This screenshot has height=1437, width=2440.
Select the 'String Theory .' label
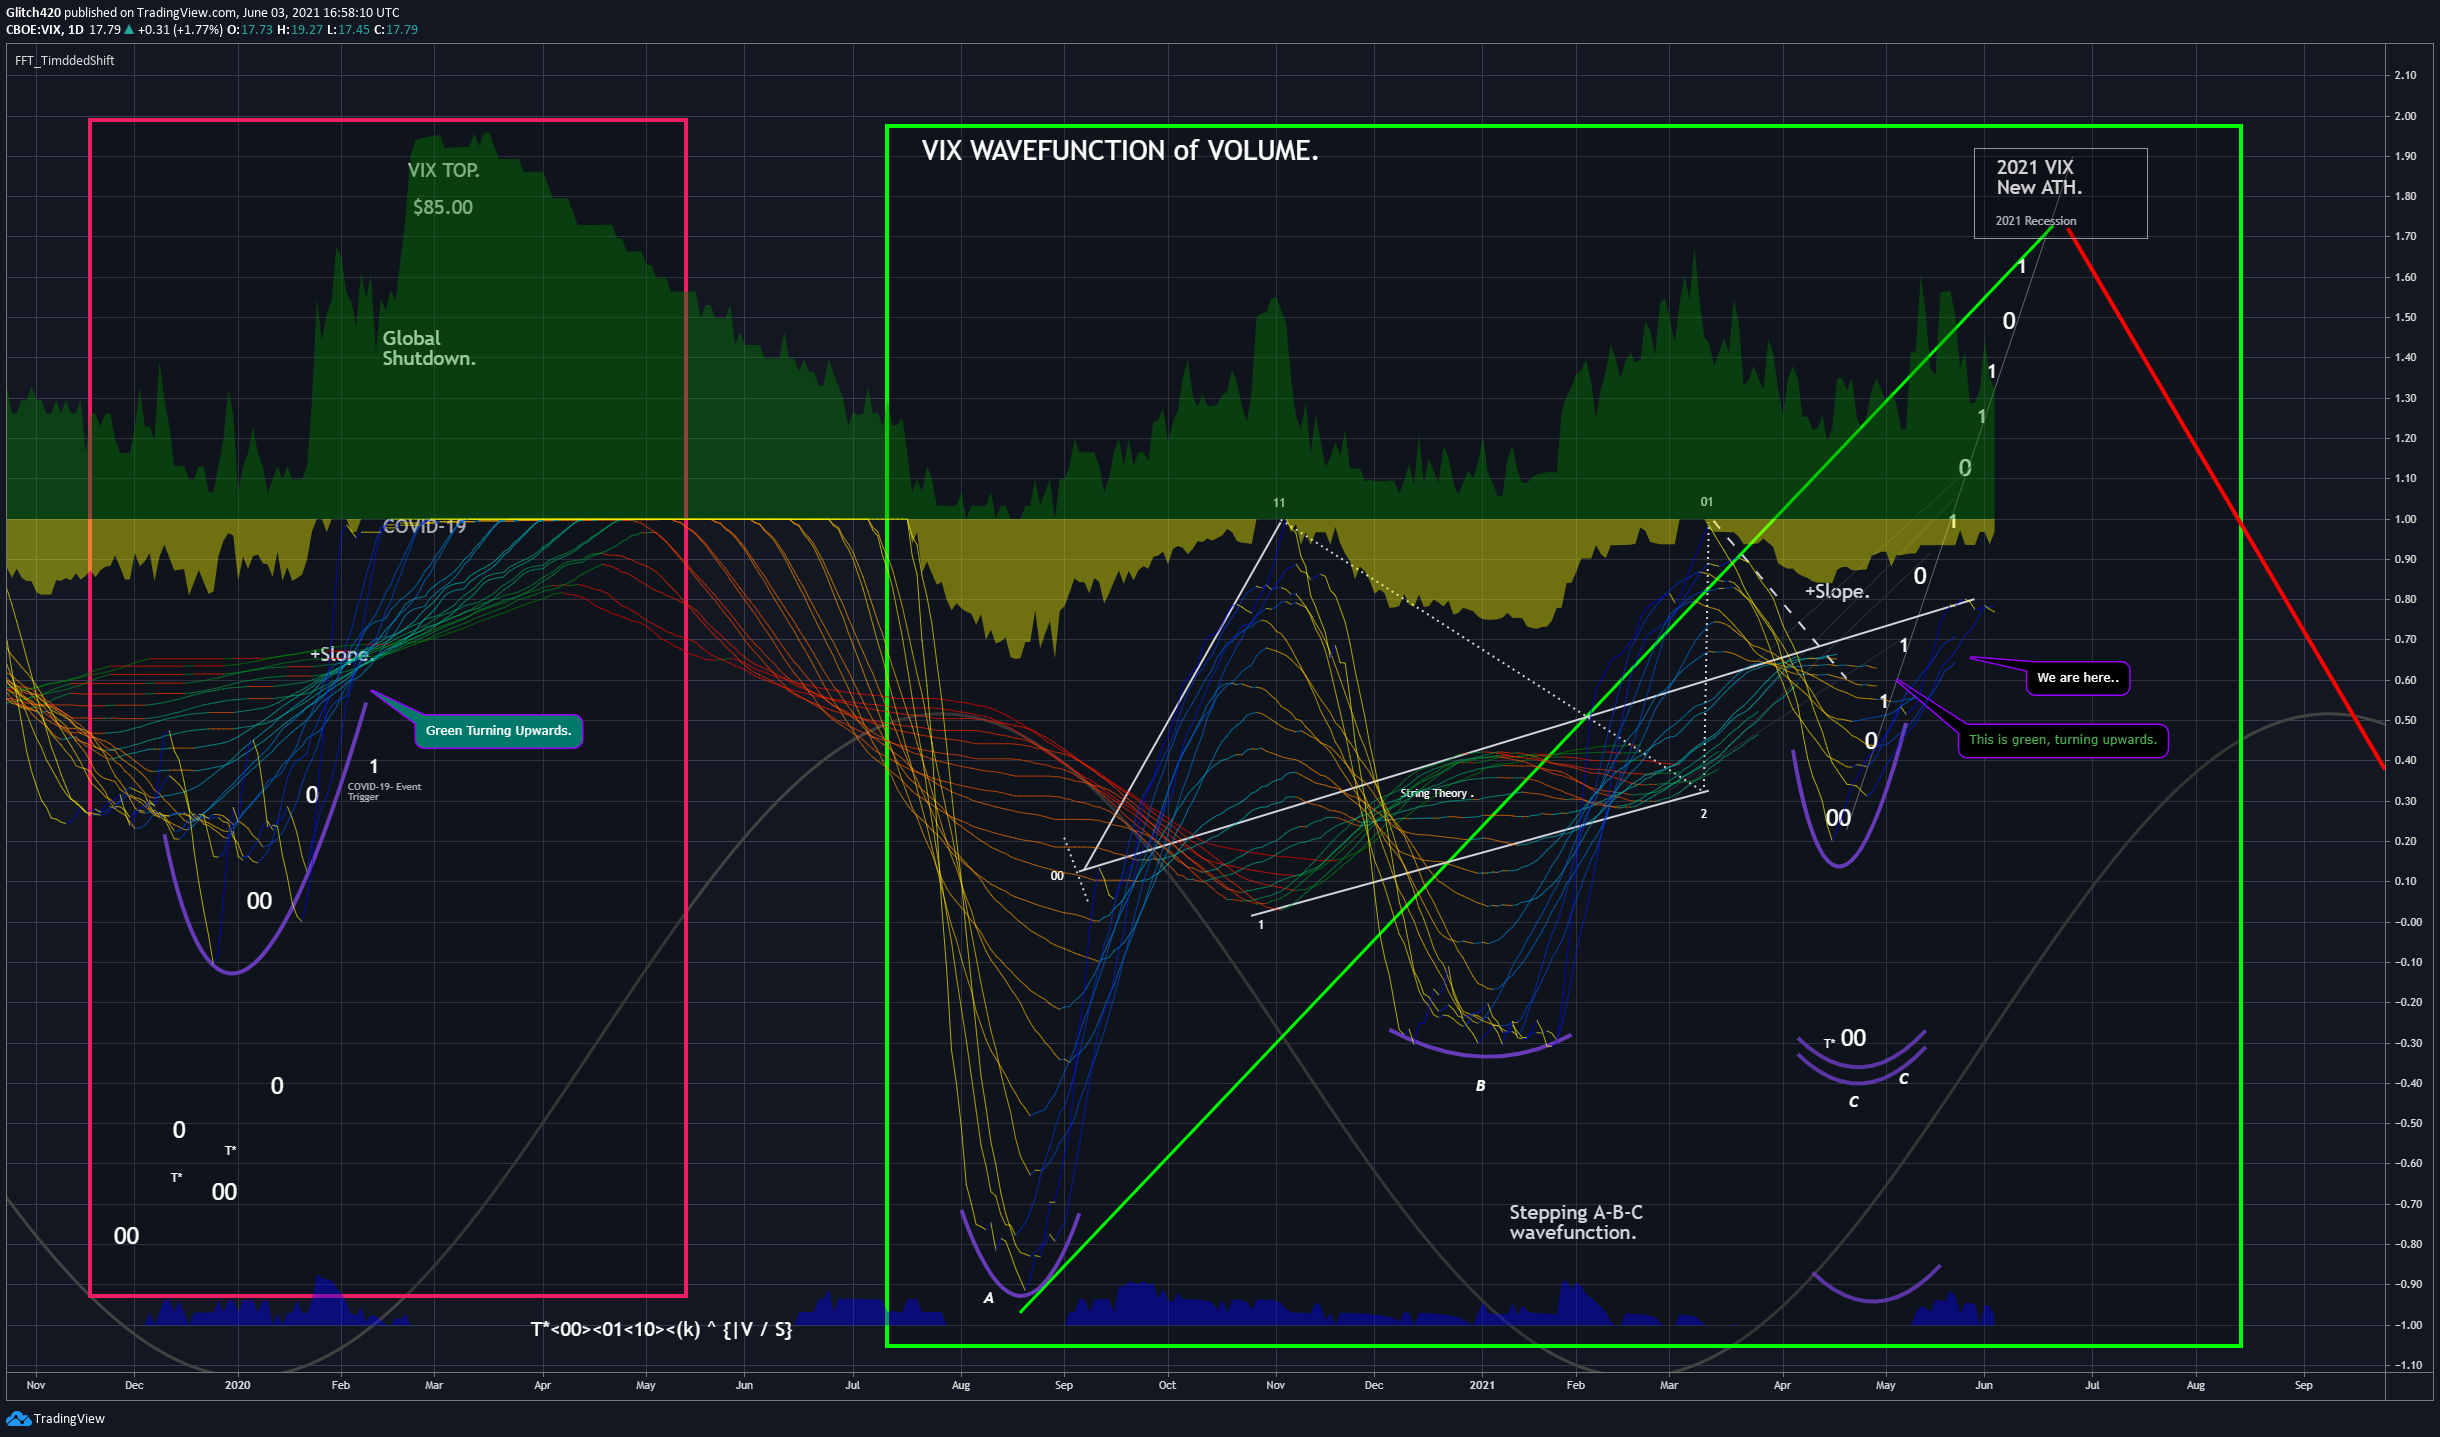[1437, 793]
